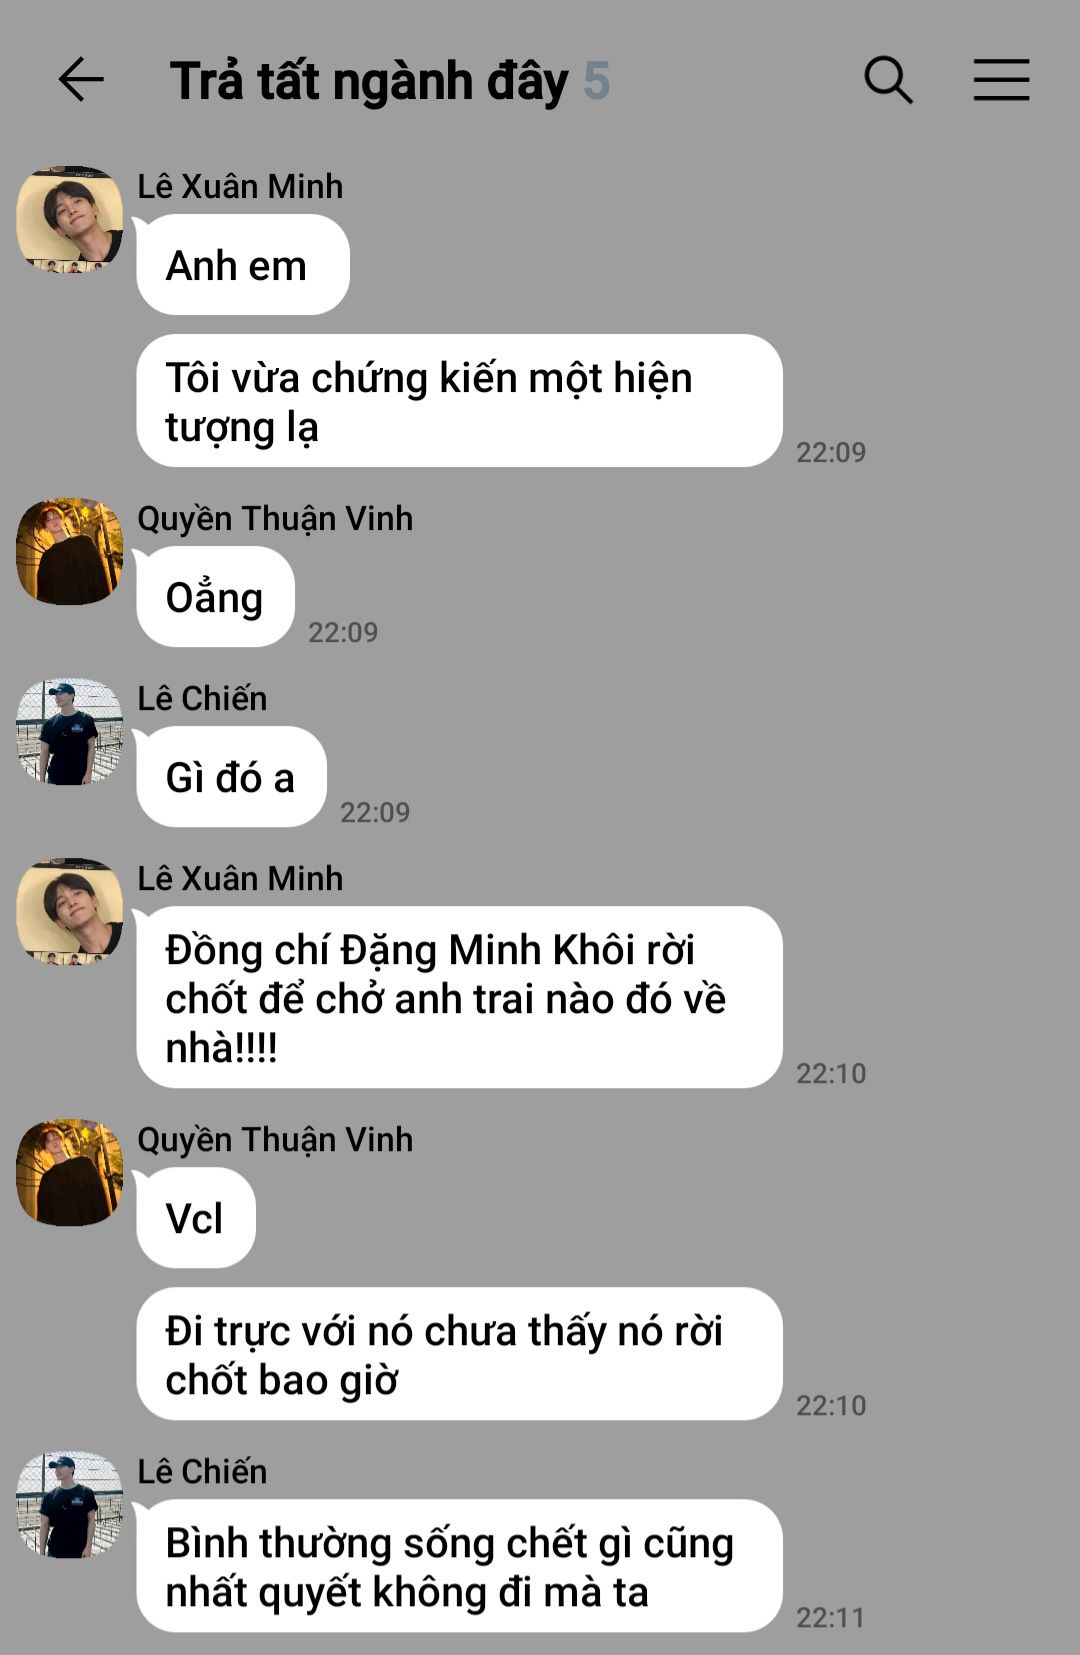Screen dimensions: 1080x1655
Task: Tap the back arrow icon
Action: click(81, 80)
